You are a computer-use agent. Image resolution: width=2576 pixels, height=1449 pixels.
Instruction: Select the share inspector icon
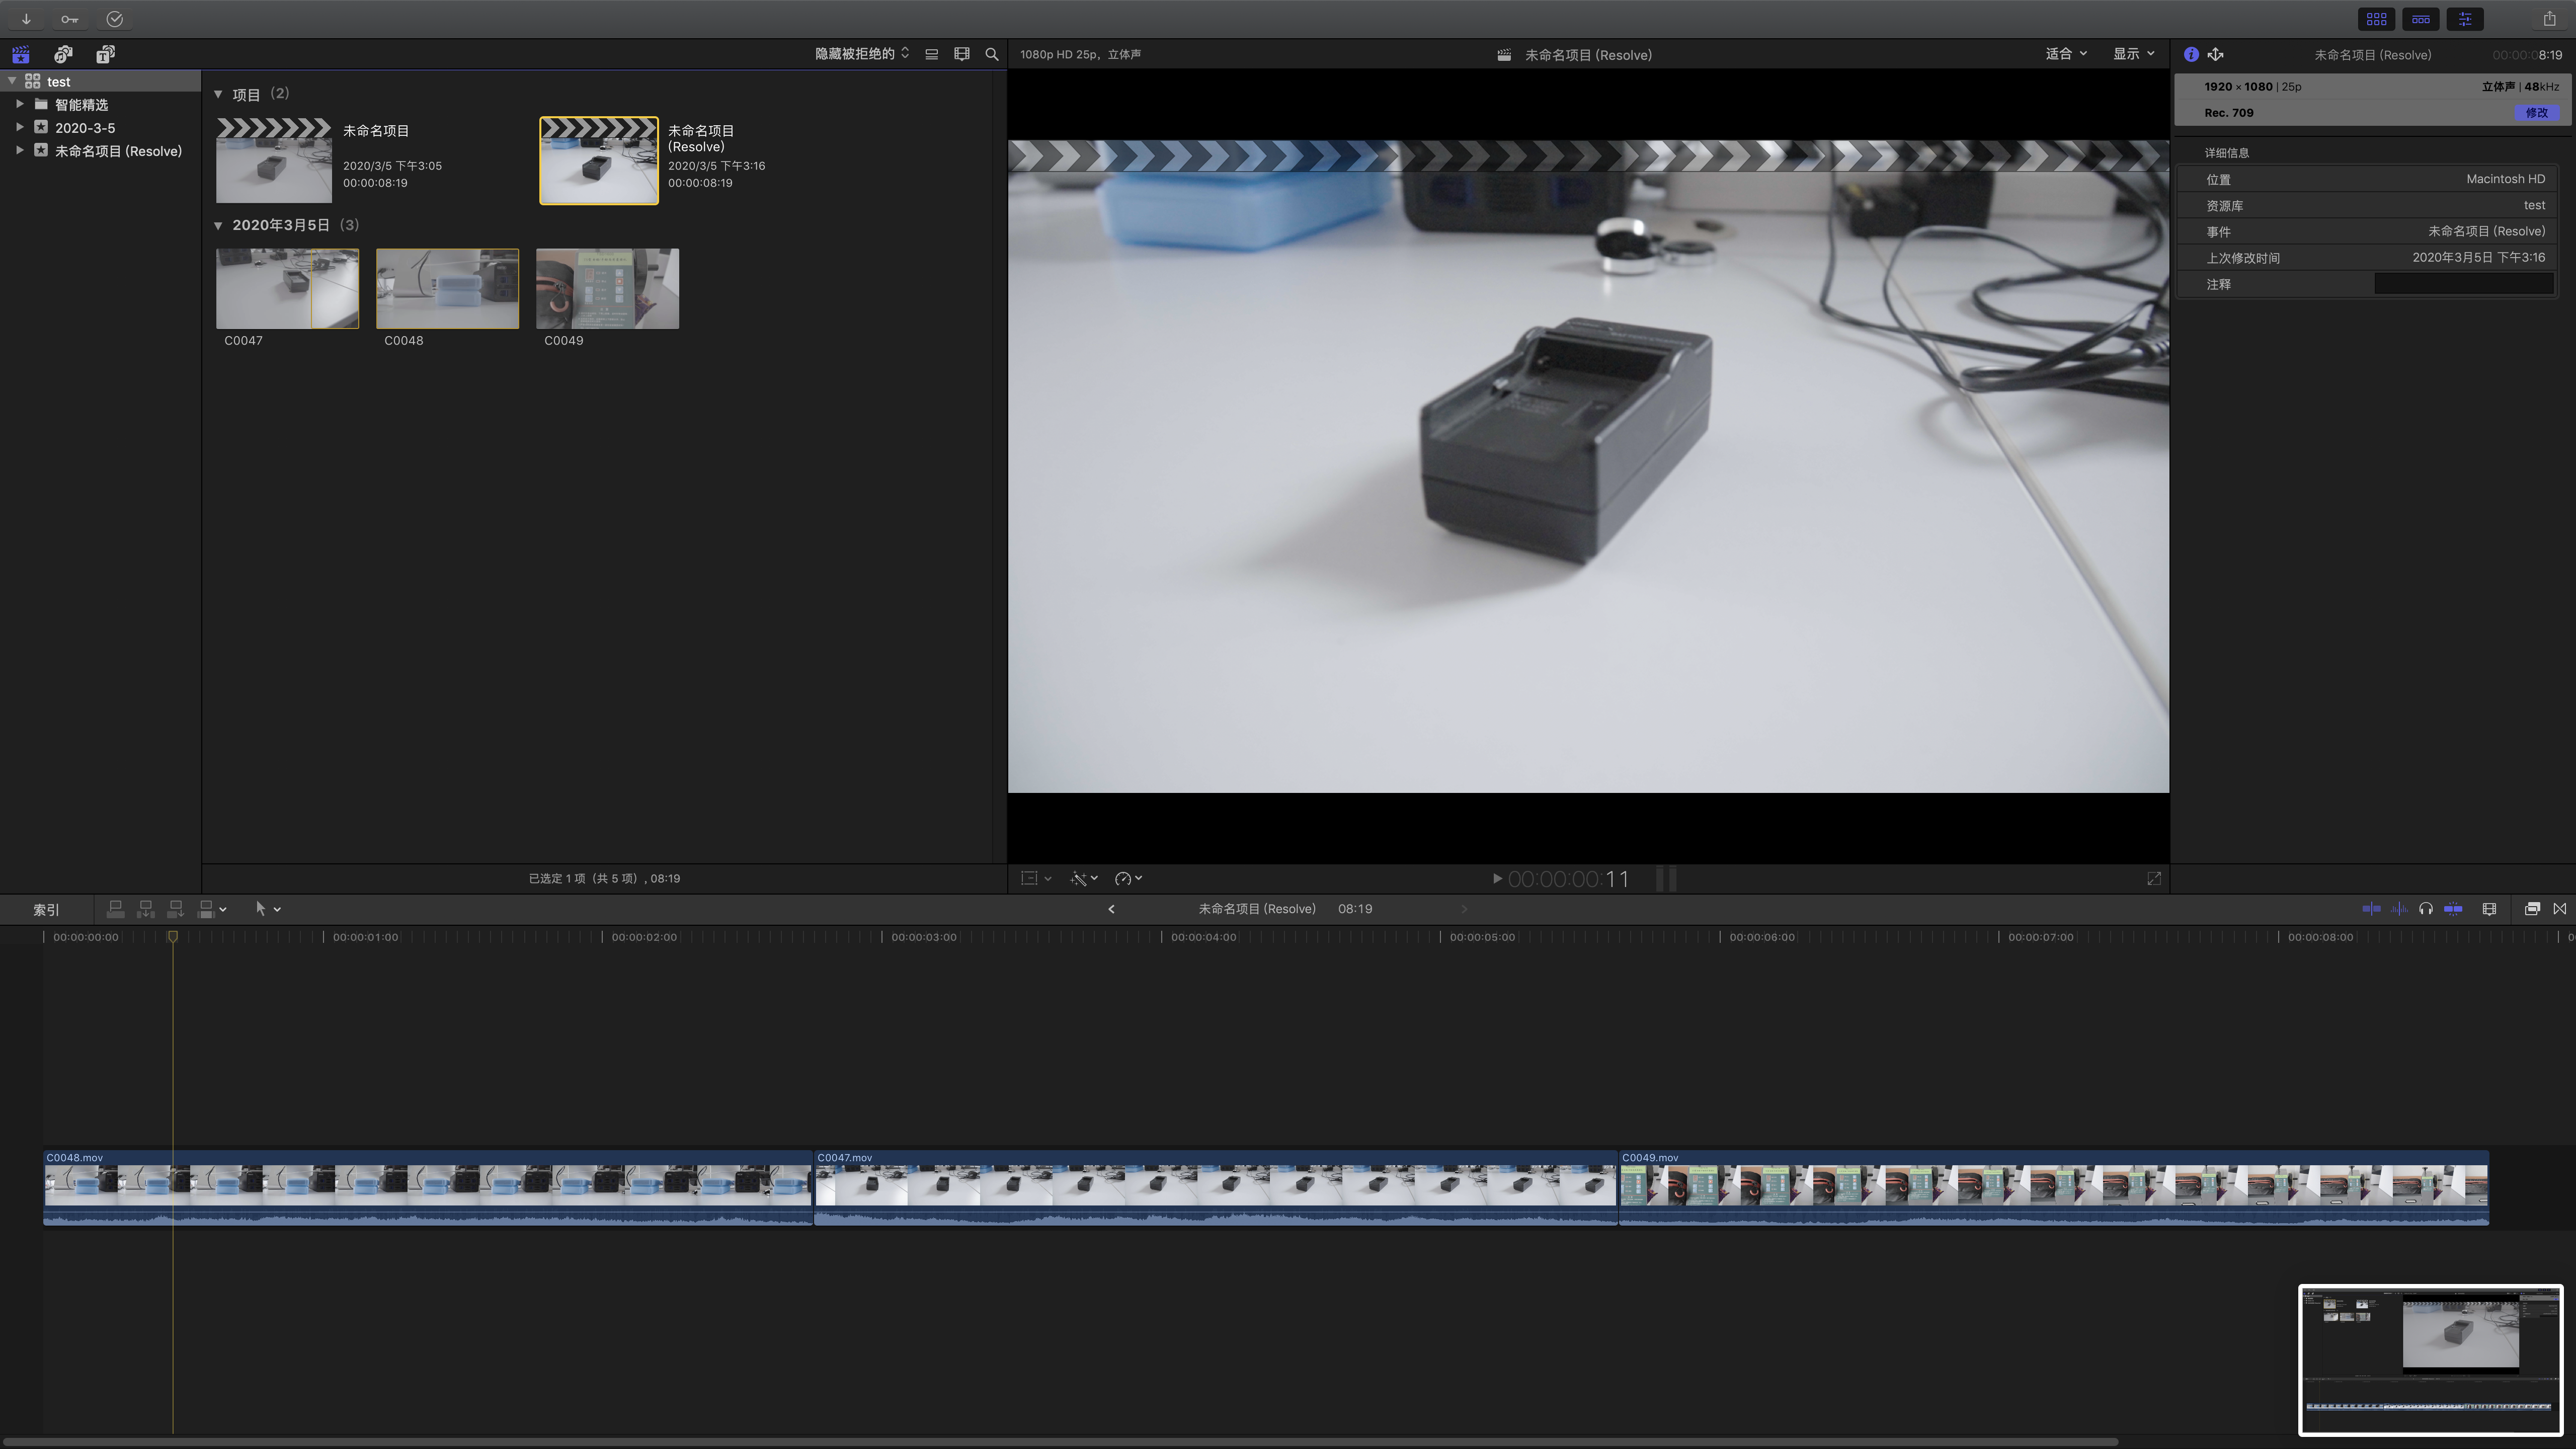pyautogui.click(x=2215, y=55)
